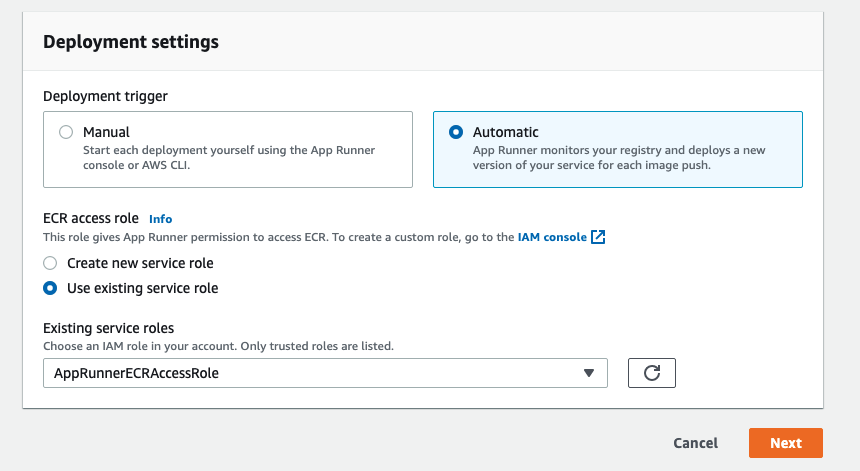The width and height of the screenshot is (860, 471).
Task: Choose the Create new service role option
Action: click(50, 263)
